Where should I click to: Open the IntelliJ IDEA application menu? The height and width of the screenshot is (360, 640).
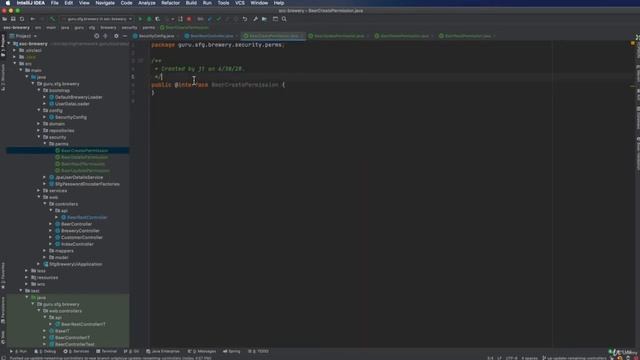[31, 3]
